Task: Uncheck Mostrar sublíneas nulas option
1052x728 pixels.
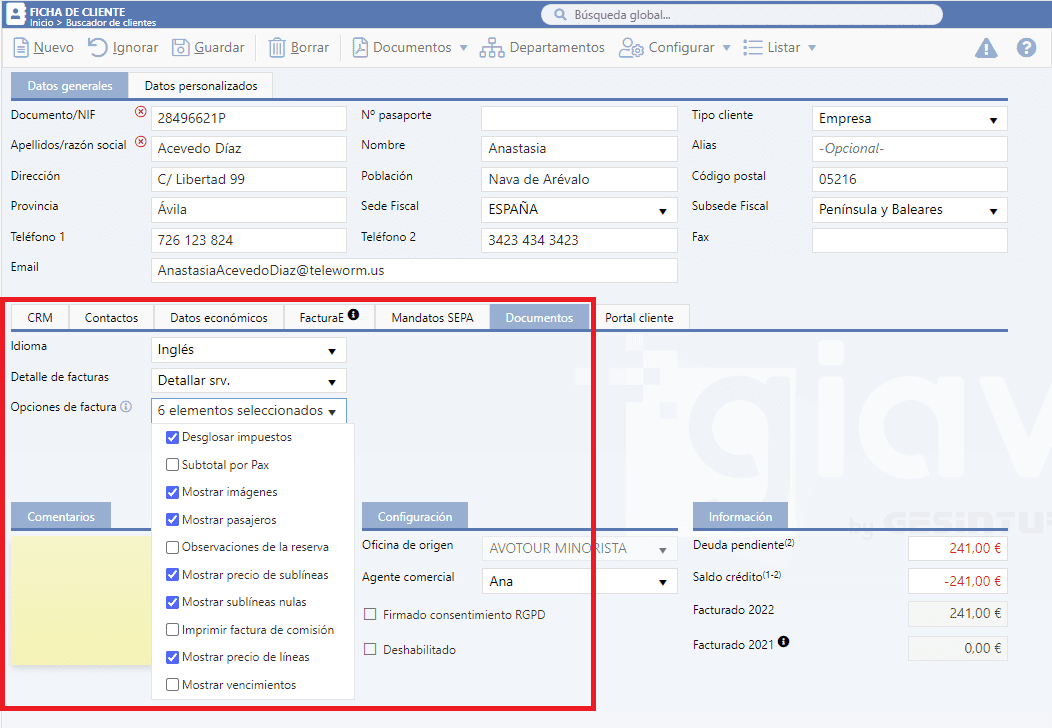Action: click(172, 602)
